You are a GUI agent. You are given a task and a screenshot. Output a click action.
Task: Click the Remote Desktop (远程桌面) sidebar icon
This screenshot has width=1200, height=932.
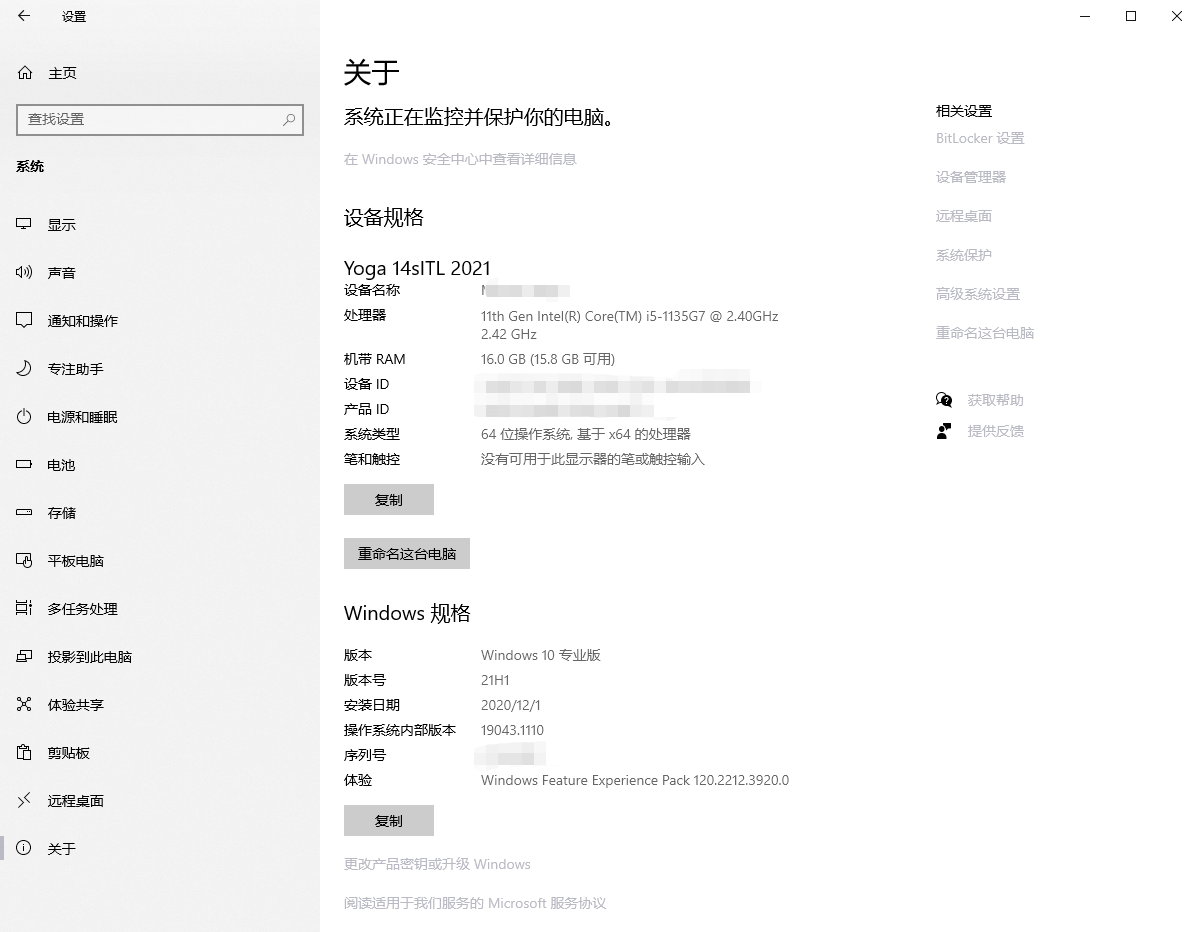(x=25, y=801)
